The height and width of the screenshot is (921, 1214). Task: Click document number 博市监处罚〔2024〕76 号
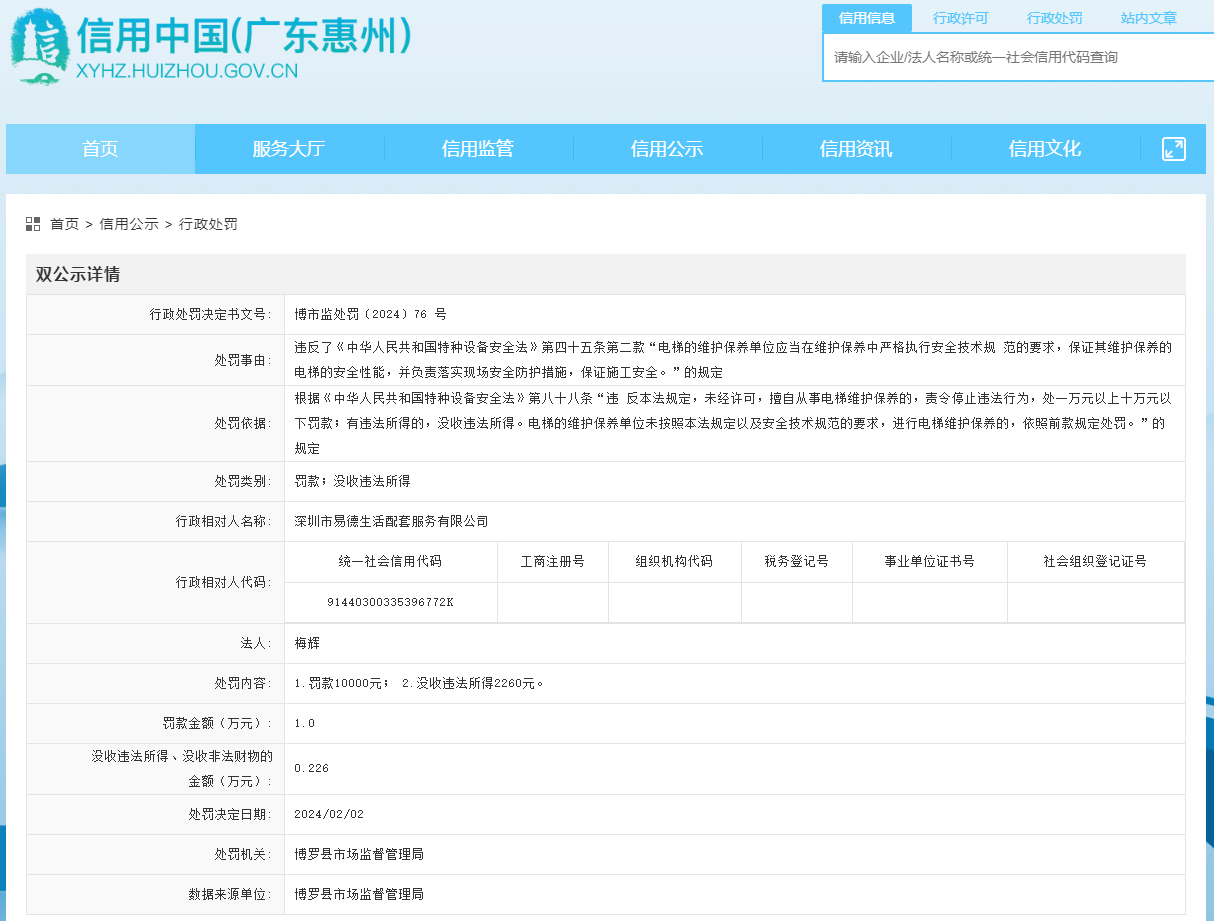pos(370,314)
